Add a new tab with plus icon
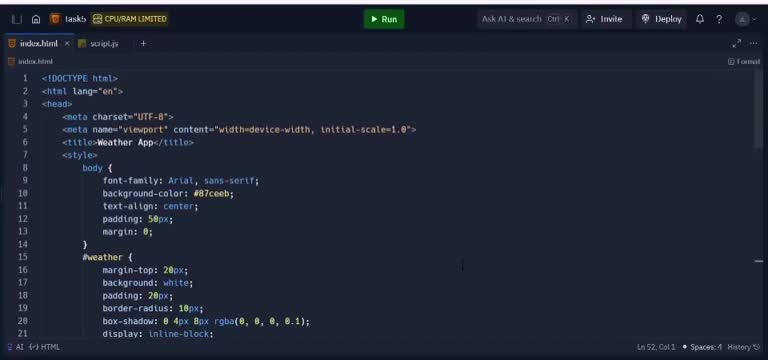The image size is (768, 360). click(x=143, y=44)
